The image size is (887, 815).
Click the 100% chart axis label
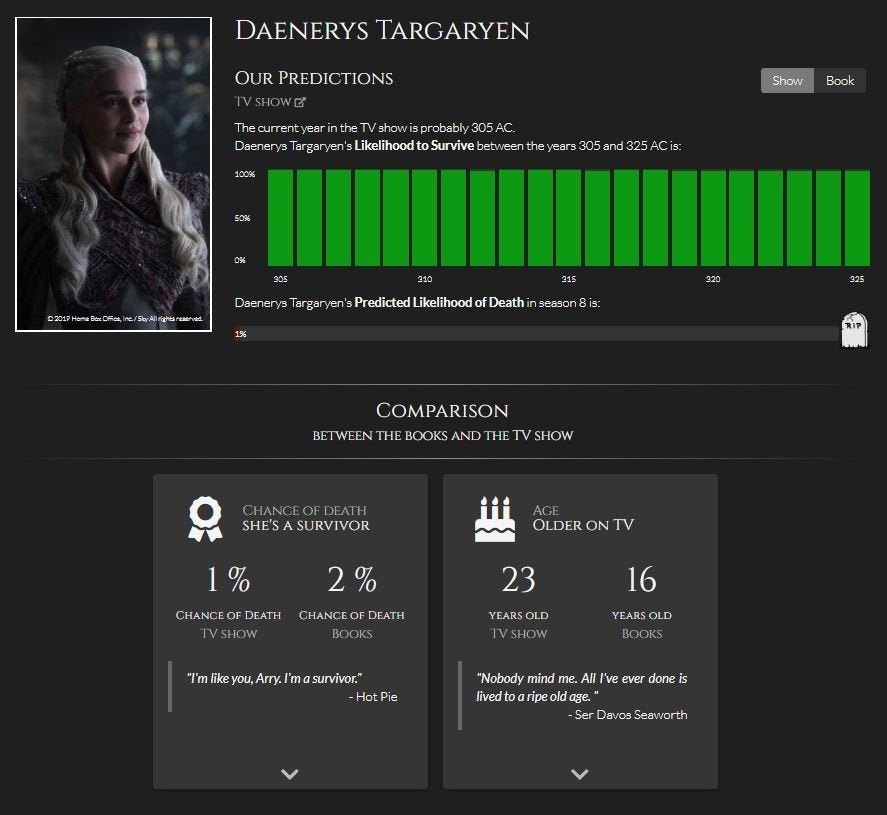(x=245, y=174)
